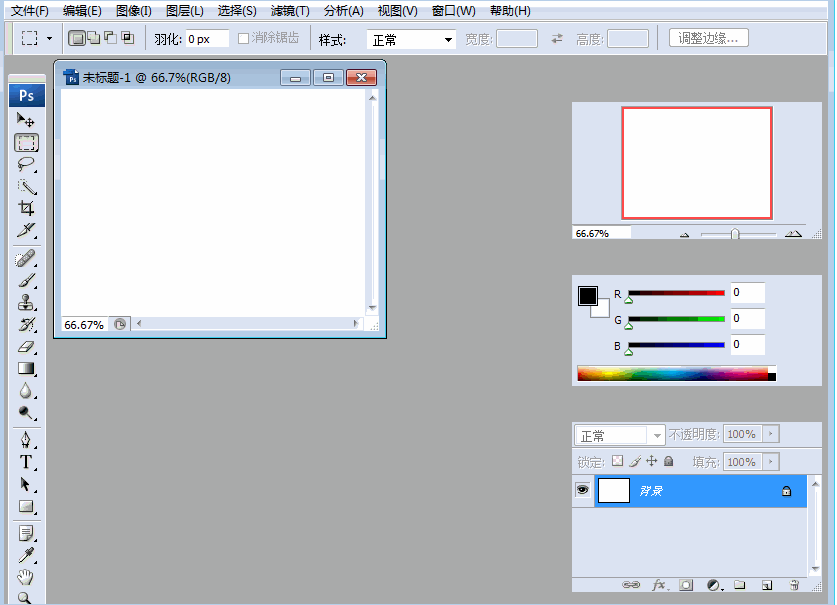This screenshot has width=837, height=605.
Task: Select the Zoom tool in toolbox
Action: coord(26,597)
